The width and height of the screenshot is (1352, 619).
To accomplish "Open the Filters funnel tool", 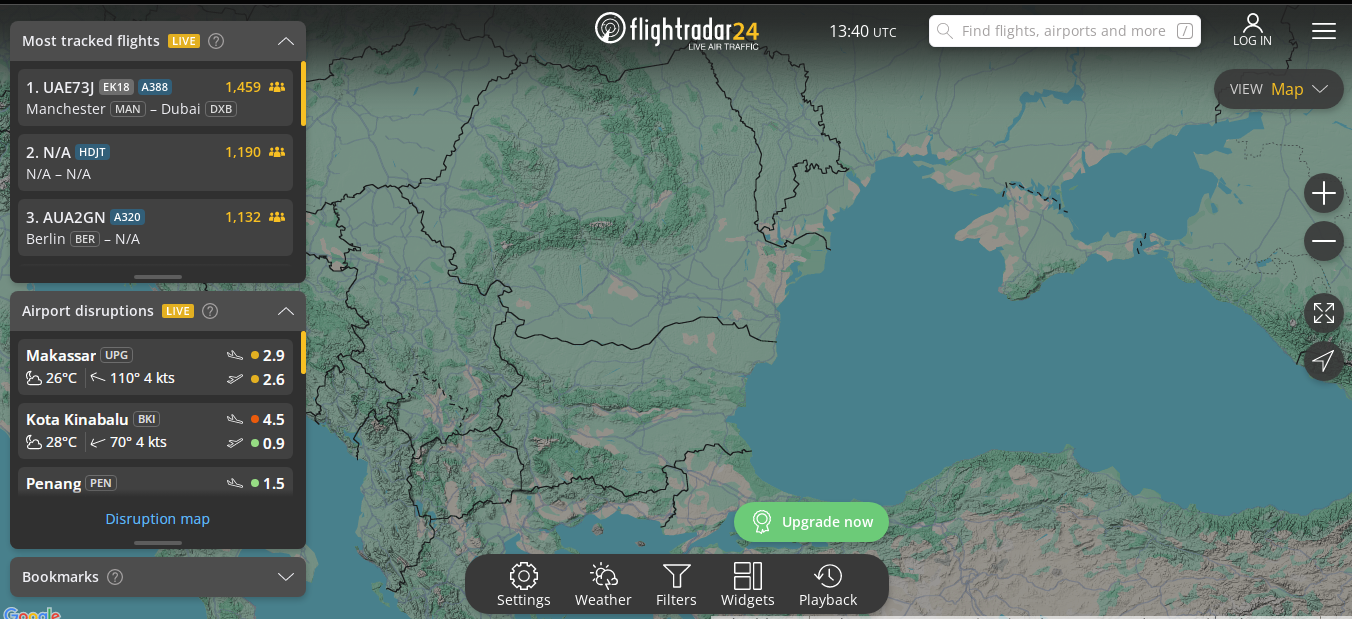I will (676, 585).
